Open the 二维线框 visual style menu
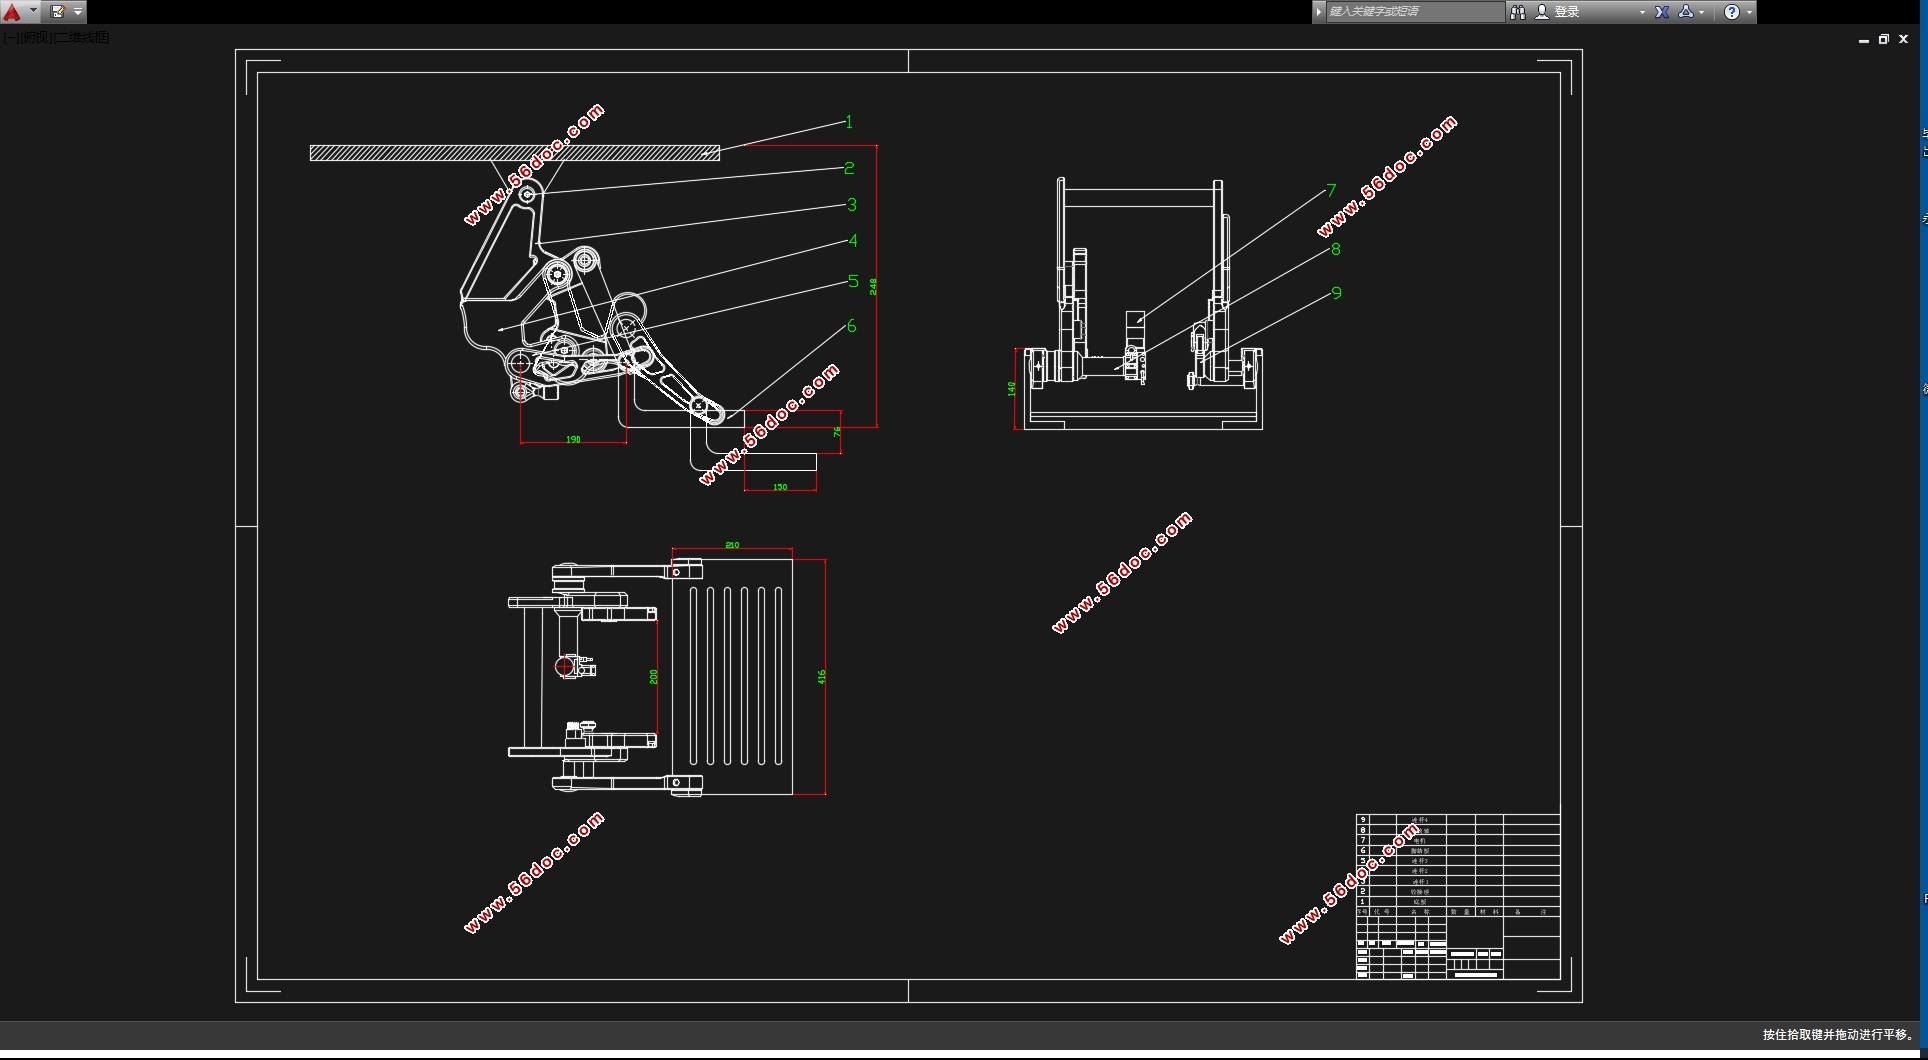The image size is (1928, 1060). tap(82, 38)
